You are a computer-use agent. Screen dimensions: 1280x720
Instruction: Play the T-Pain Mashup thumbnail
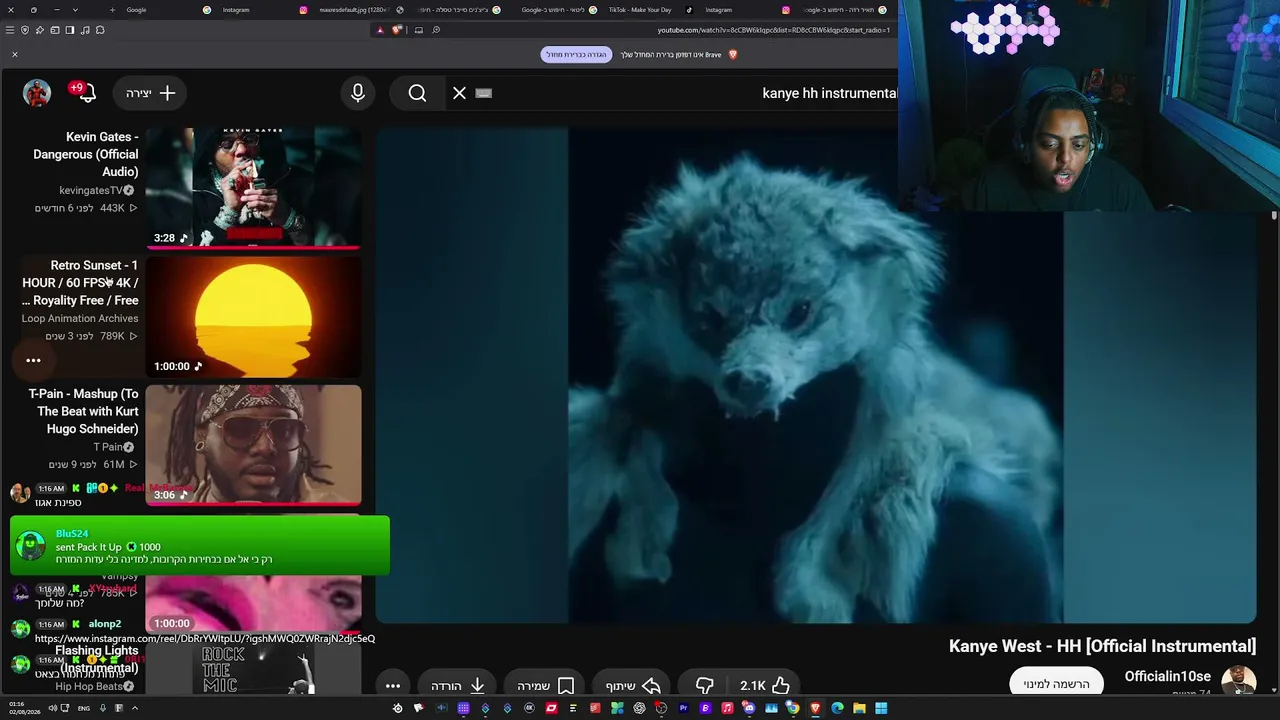(x=253, y=445)
